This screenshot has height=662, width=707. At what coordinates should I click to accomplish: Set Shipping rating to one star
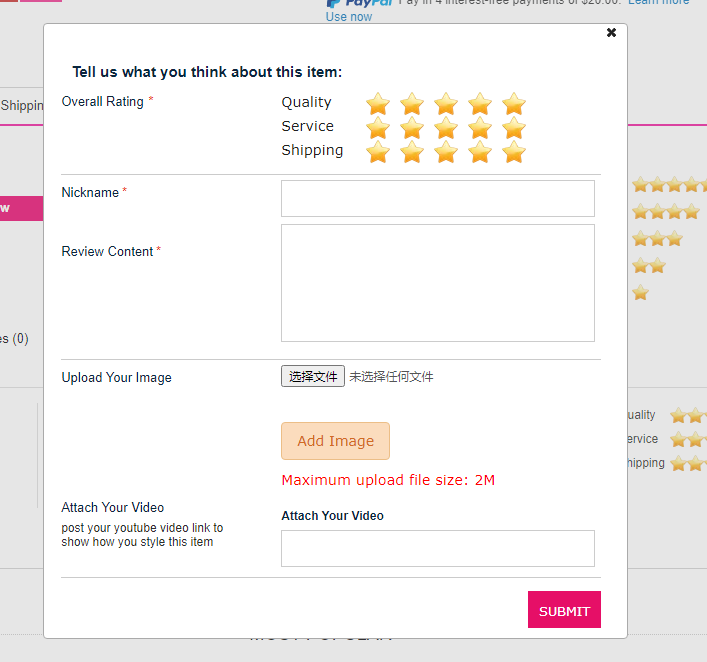(x=378, y=152)
